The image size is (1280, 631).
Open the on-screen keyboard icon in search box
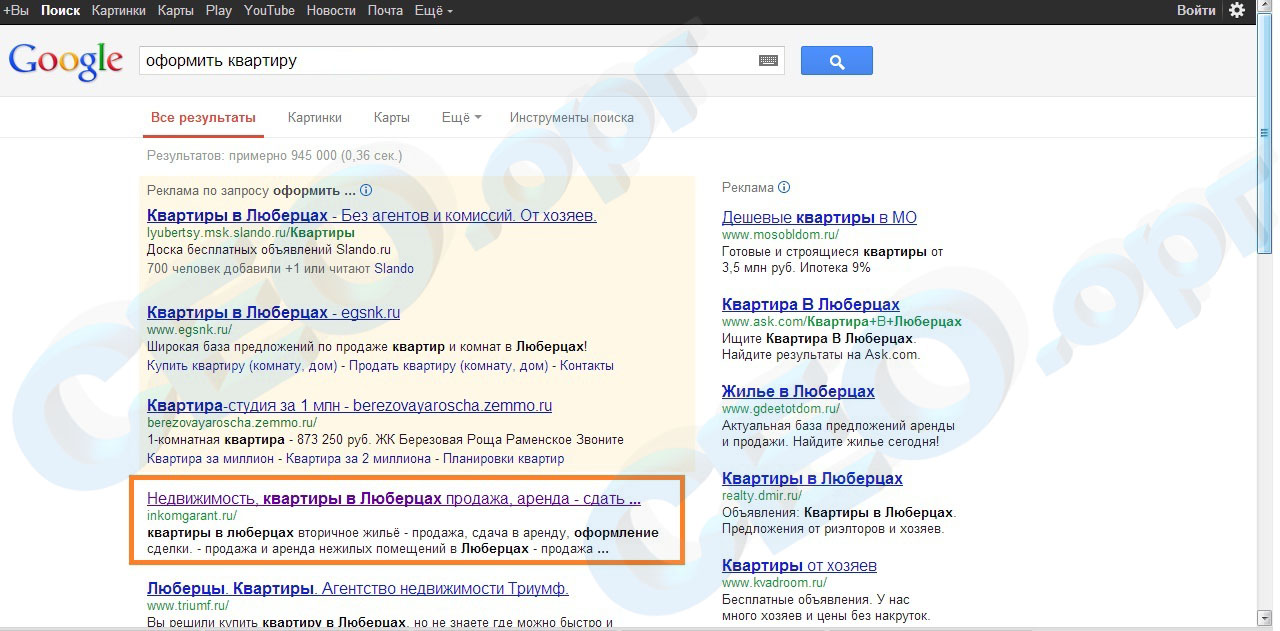[768, 61]
